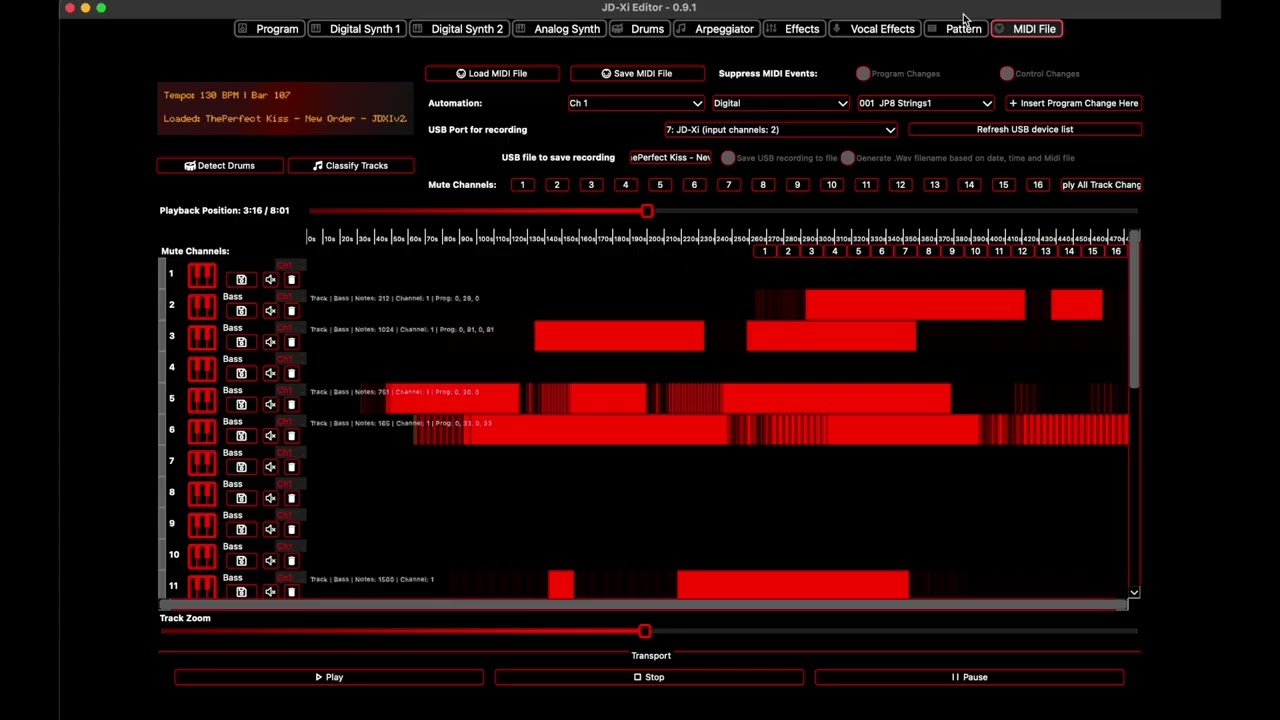Enable Suppress Control Changes option

point(1007,74)
